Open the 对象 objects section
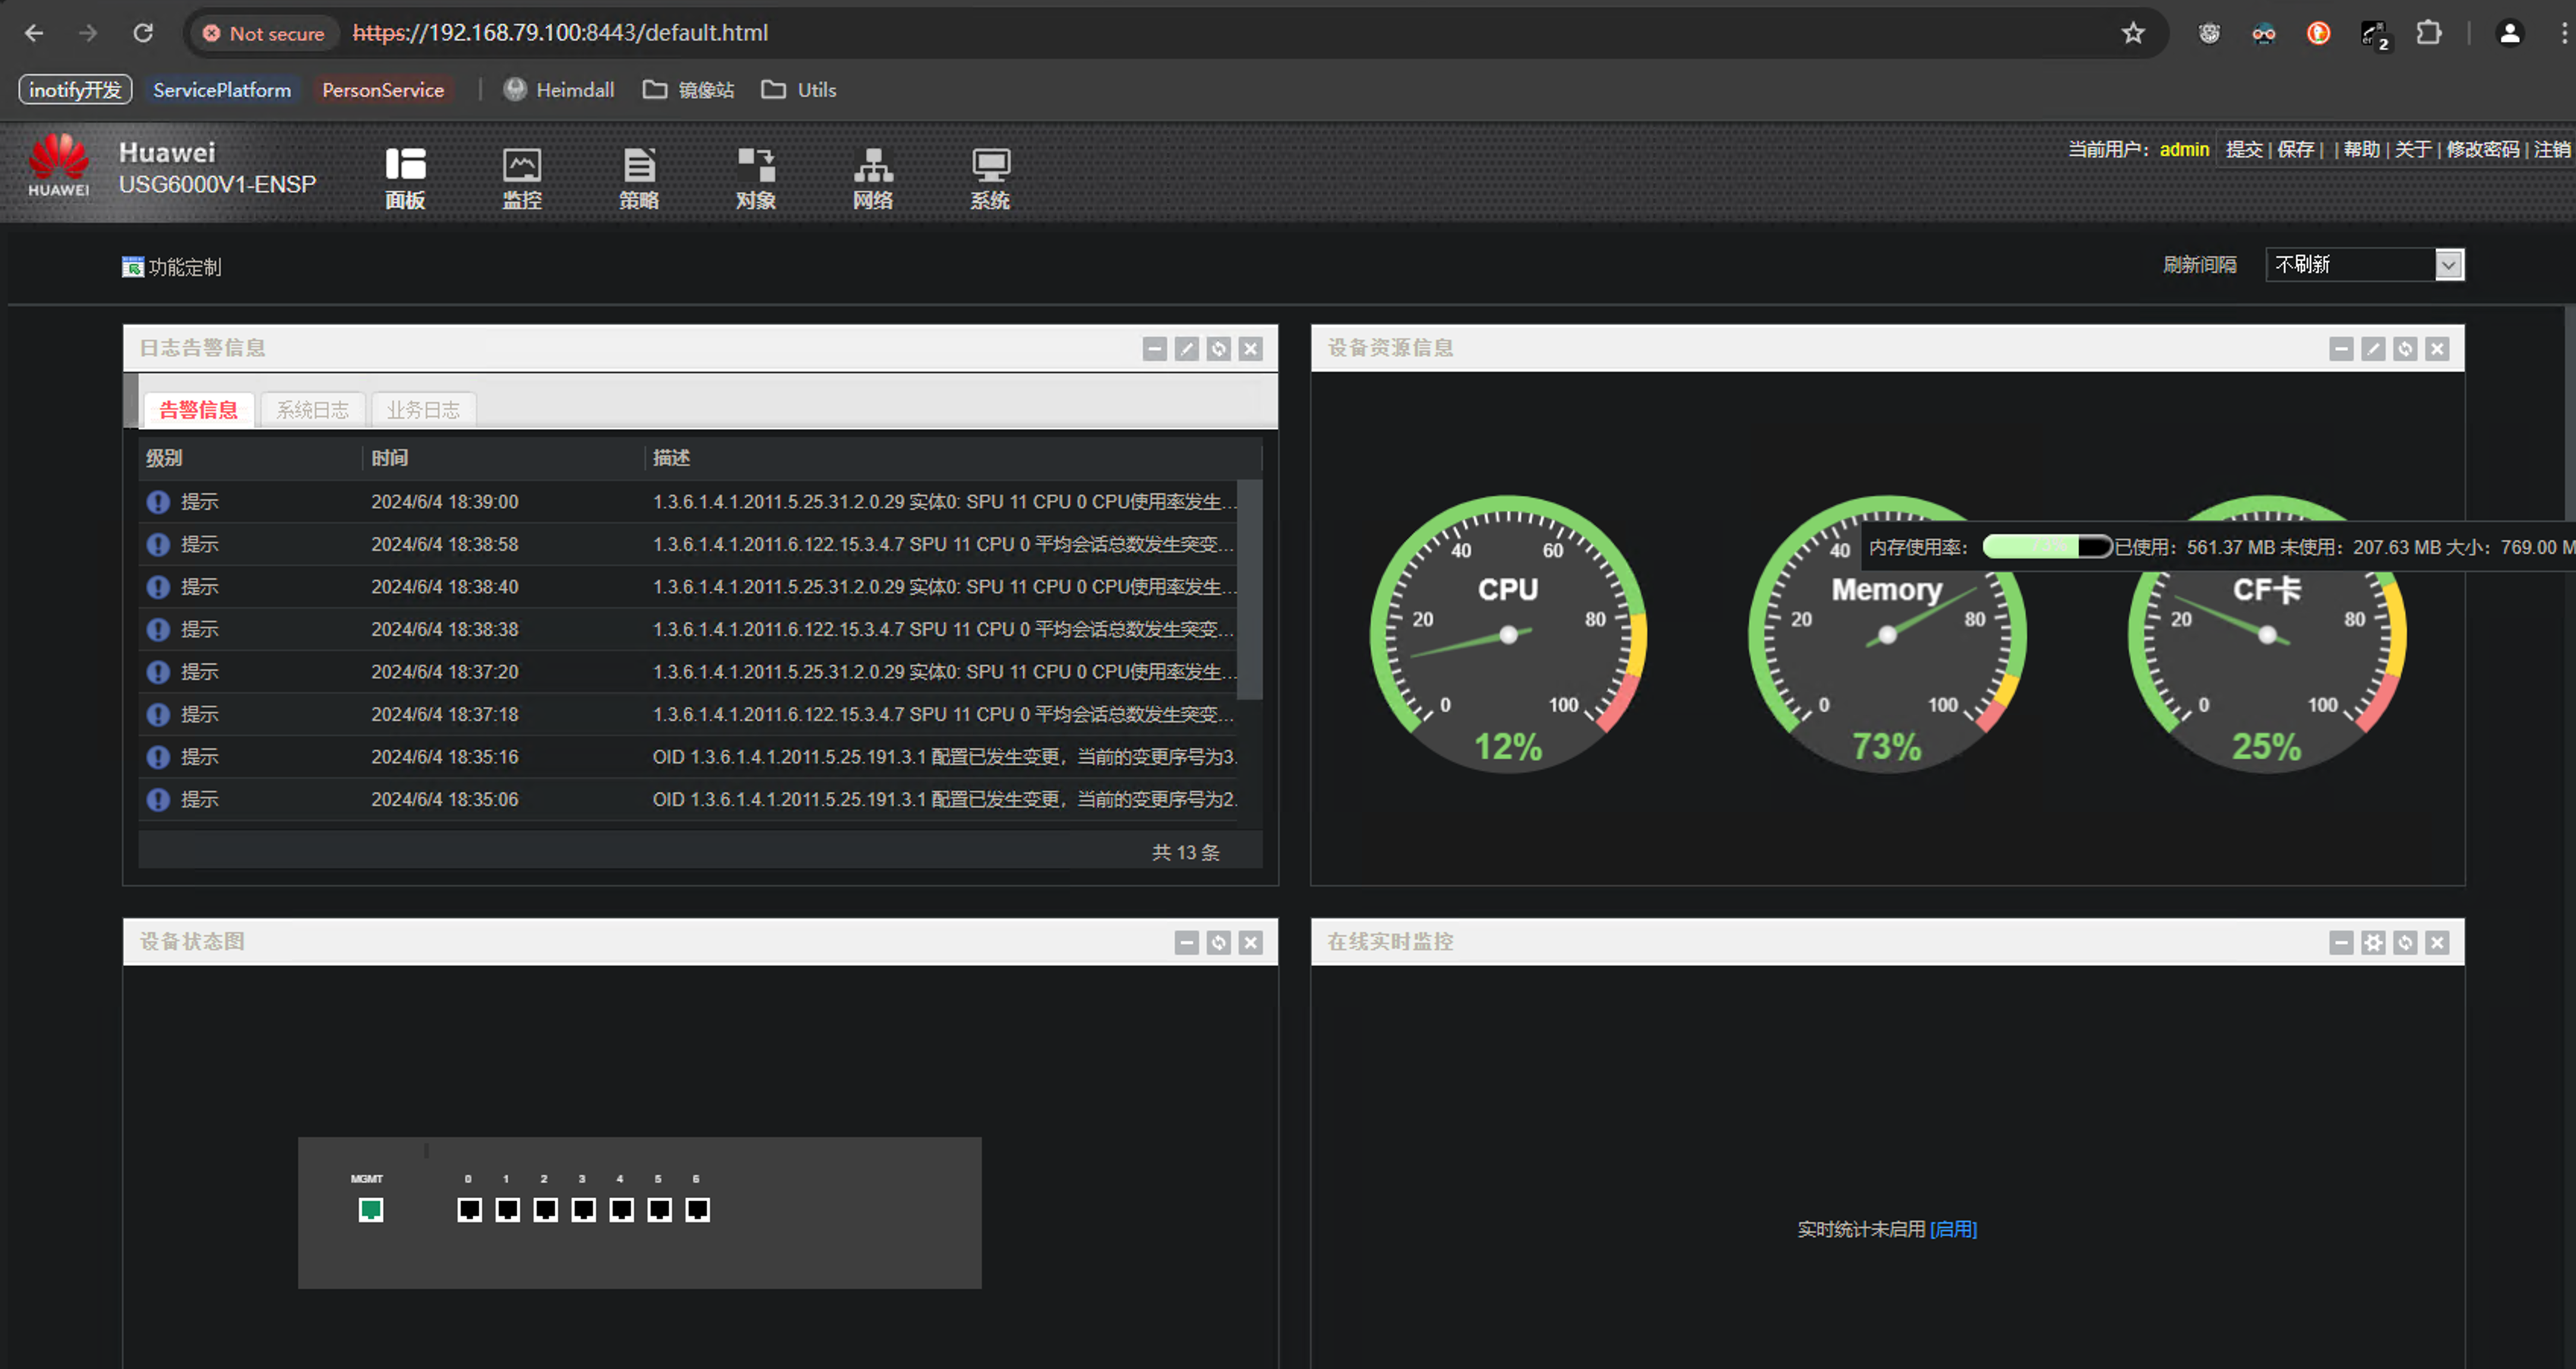 tap(756, 179)
